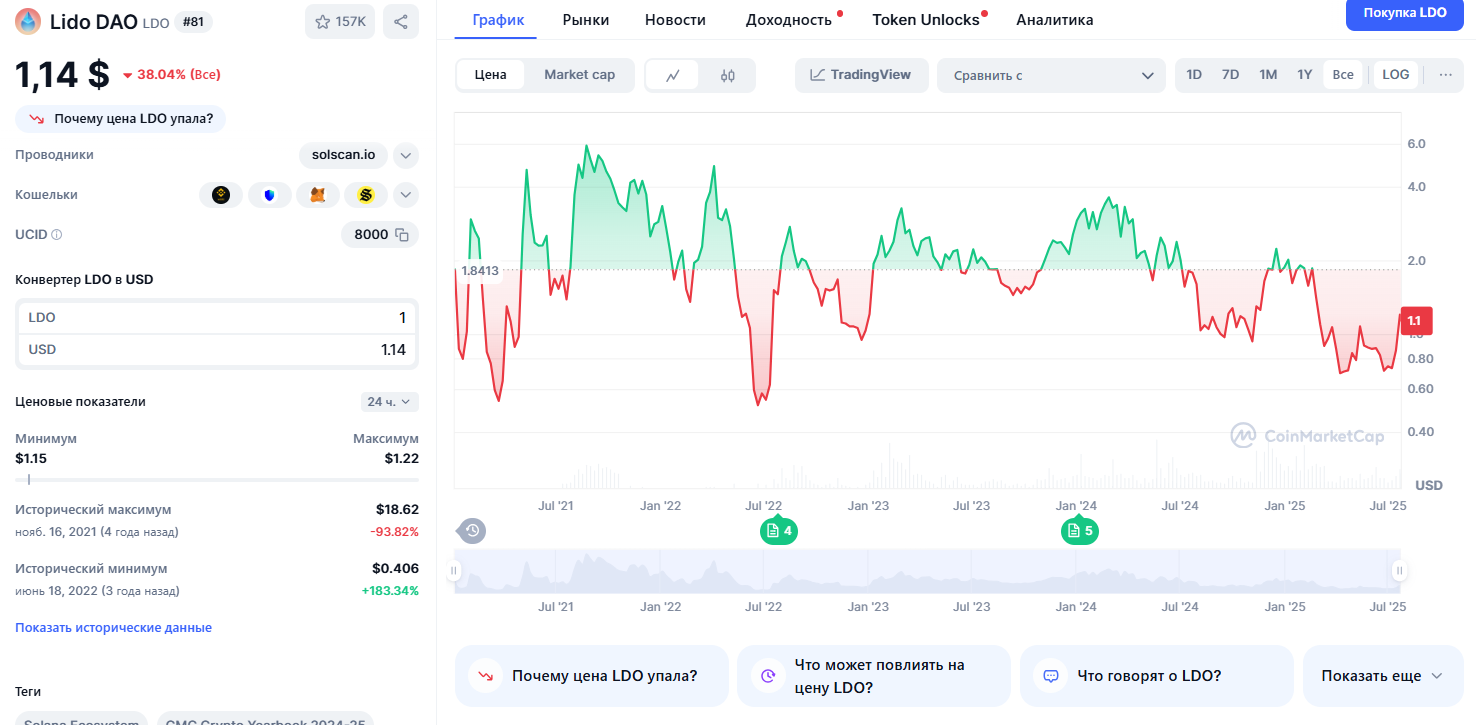Open the Binance wallet icon
1476x725 pixels.
221,195
